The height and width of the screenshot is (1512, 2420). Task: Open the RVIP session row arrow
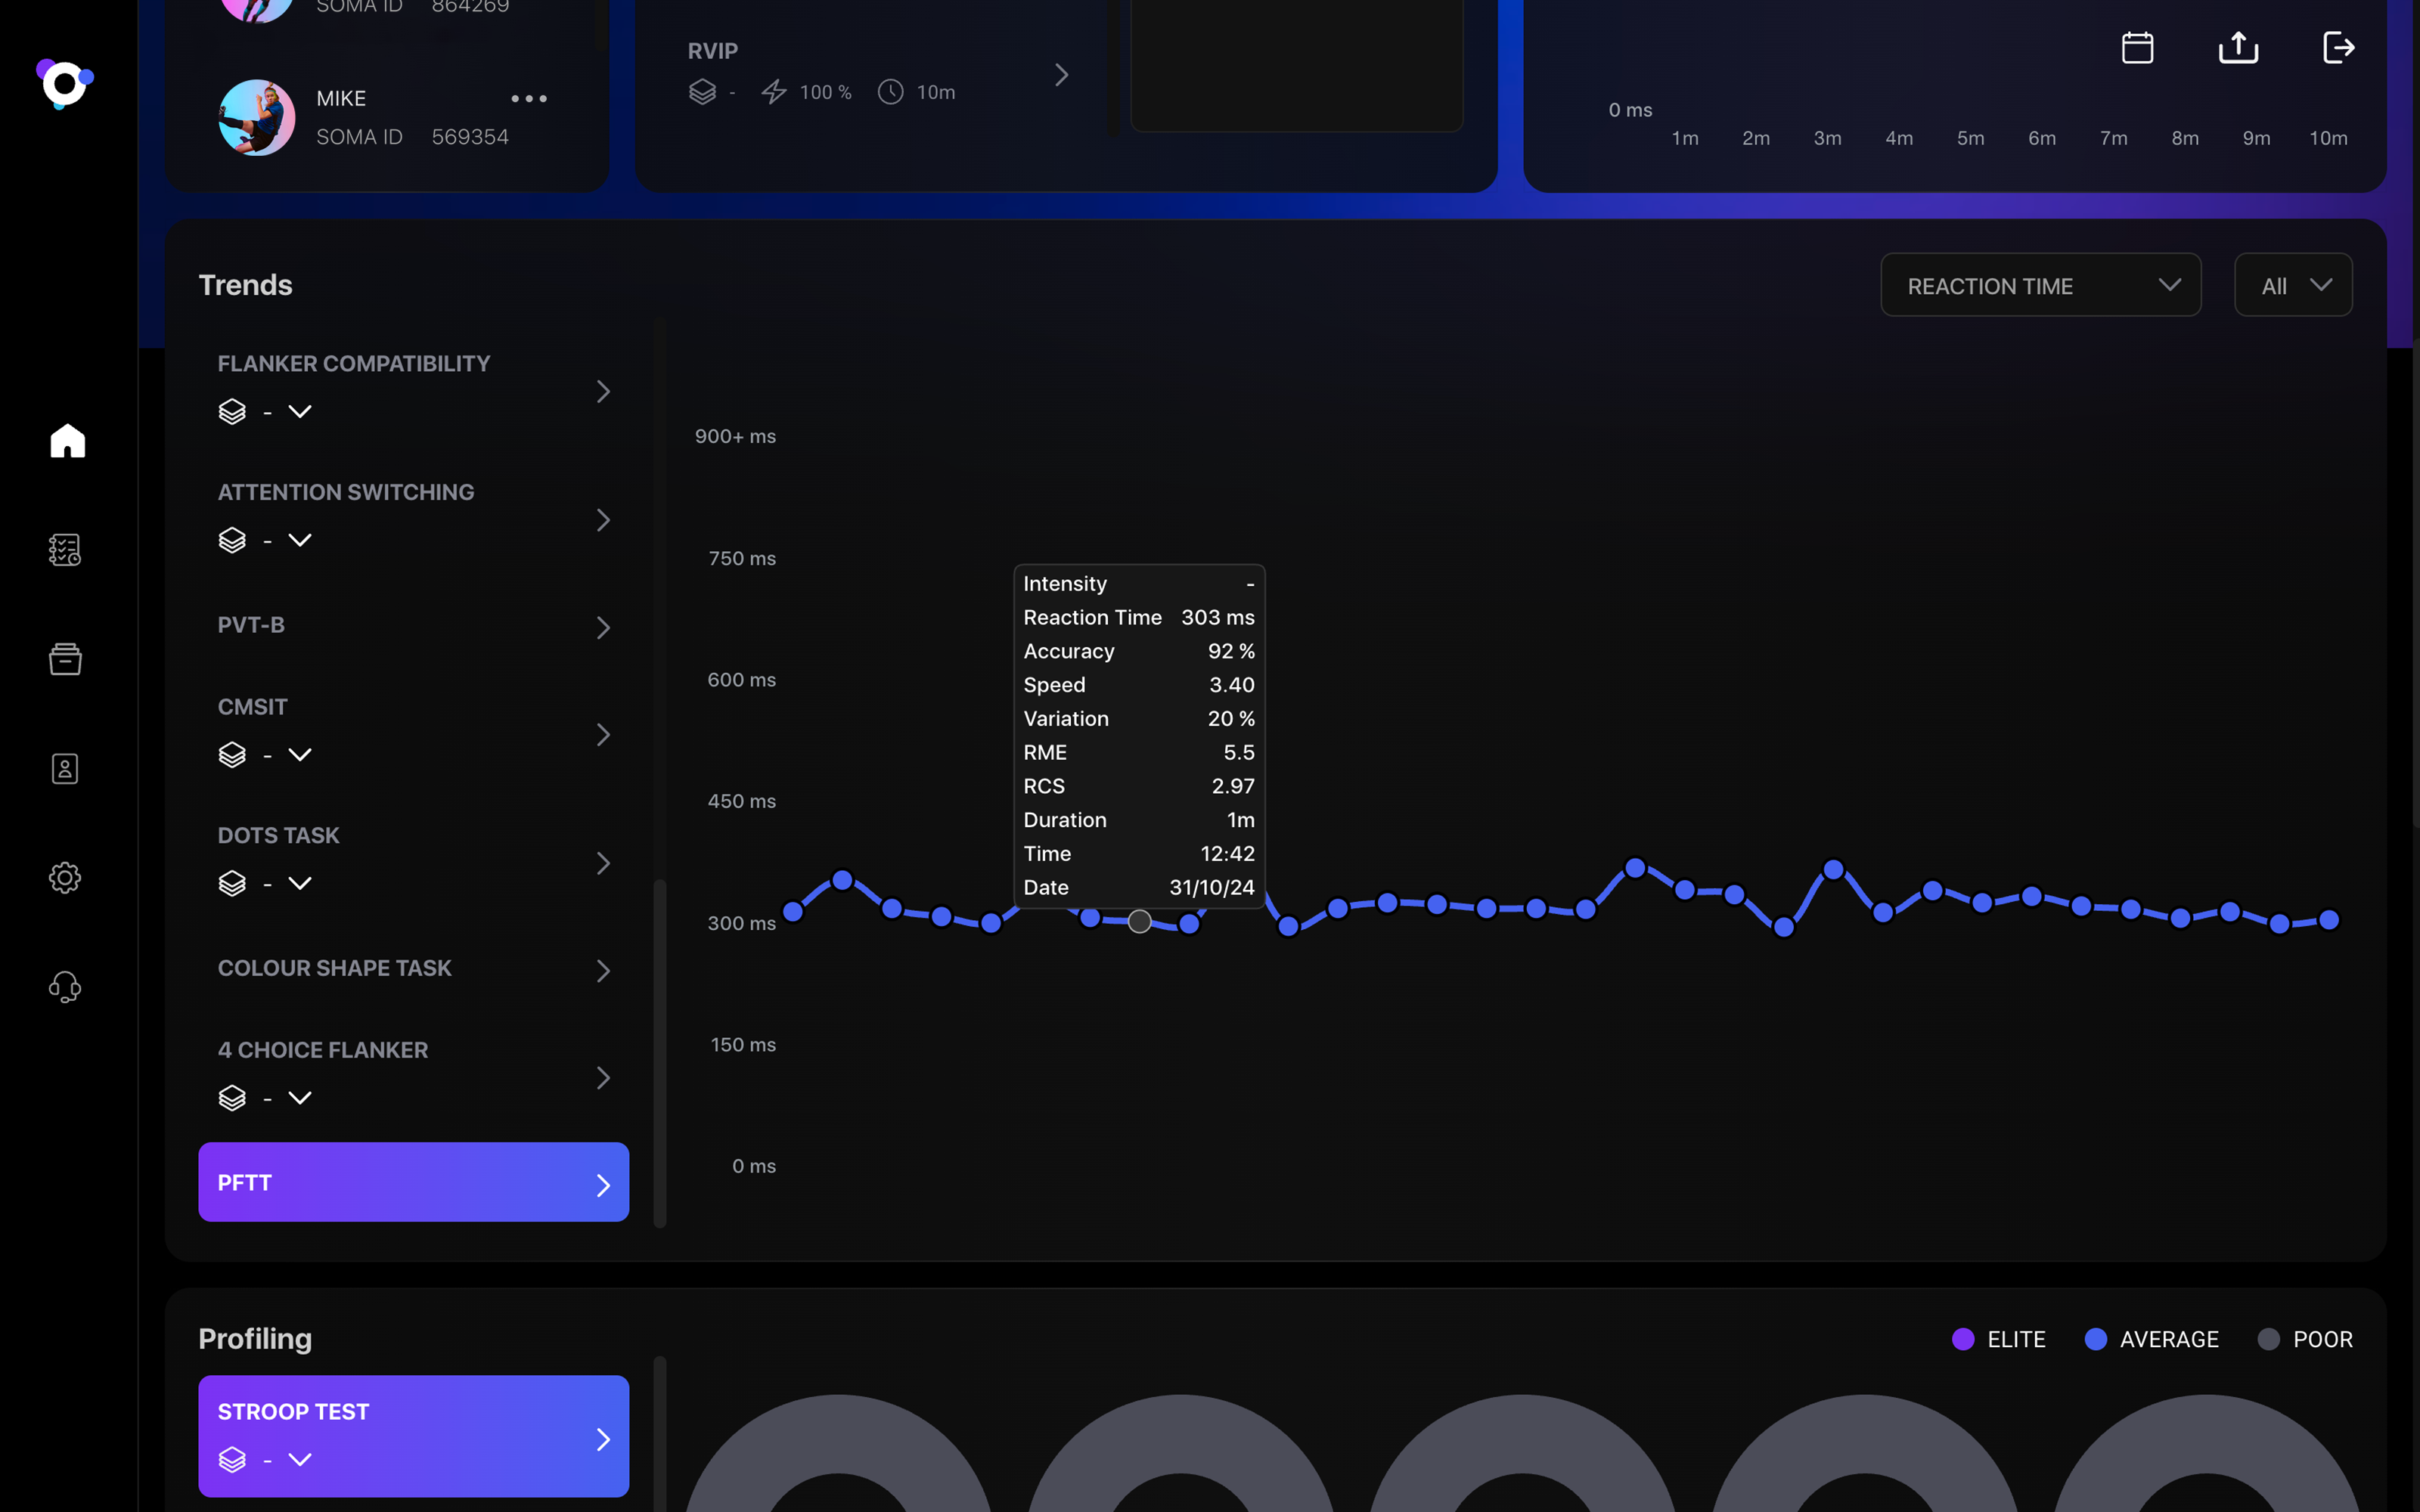click(x=1061, y=75)
